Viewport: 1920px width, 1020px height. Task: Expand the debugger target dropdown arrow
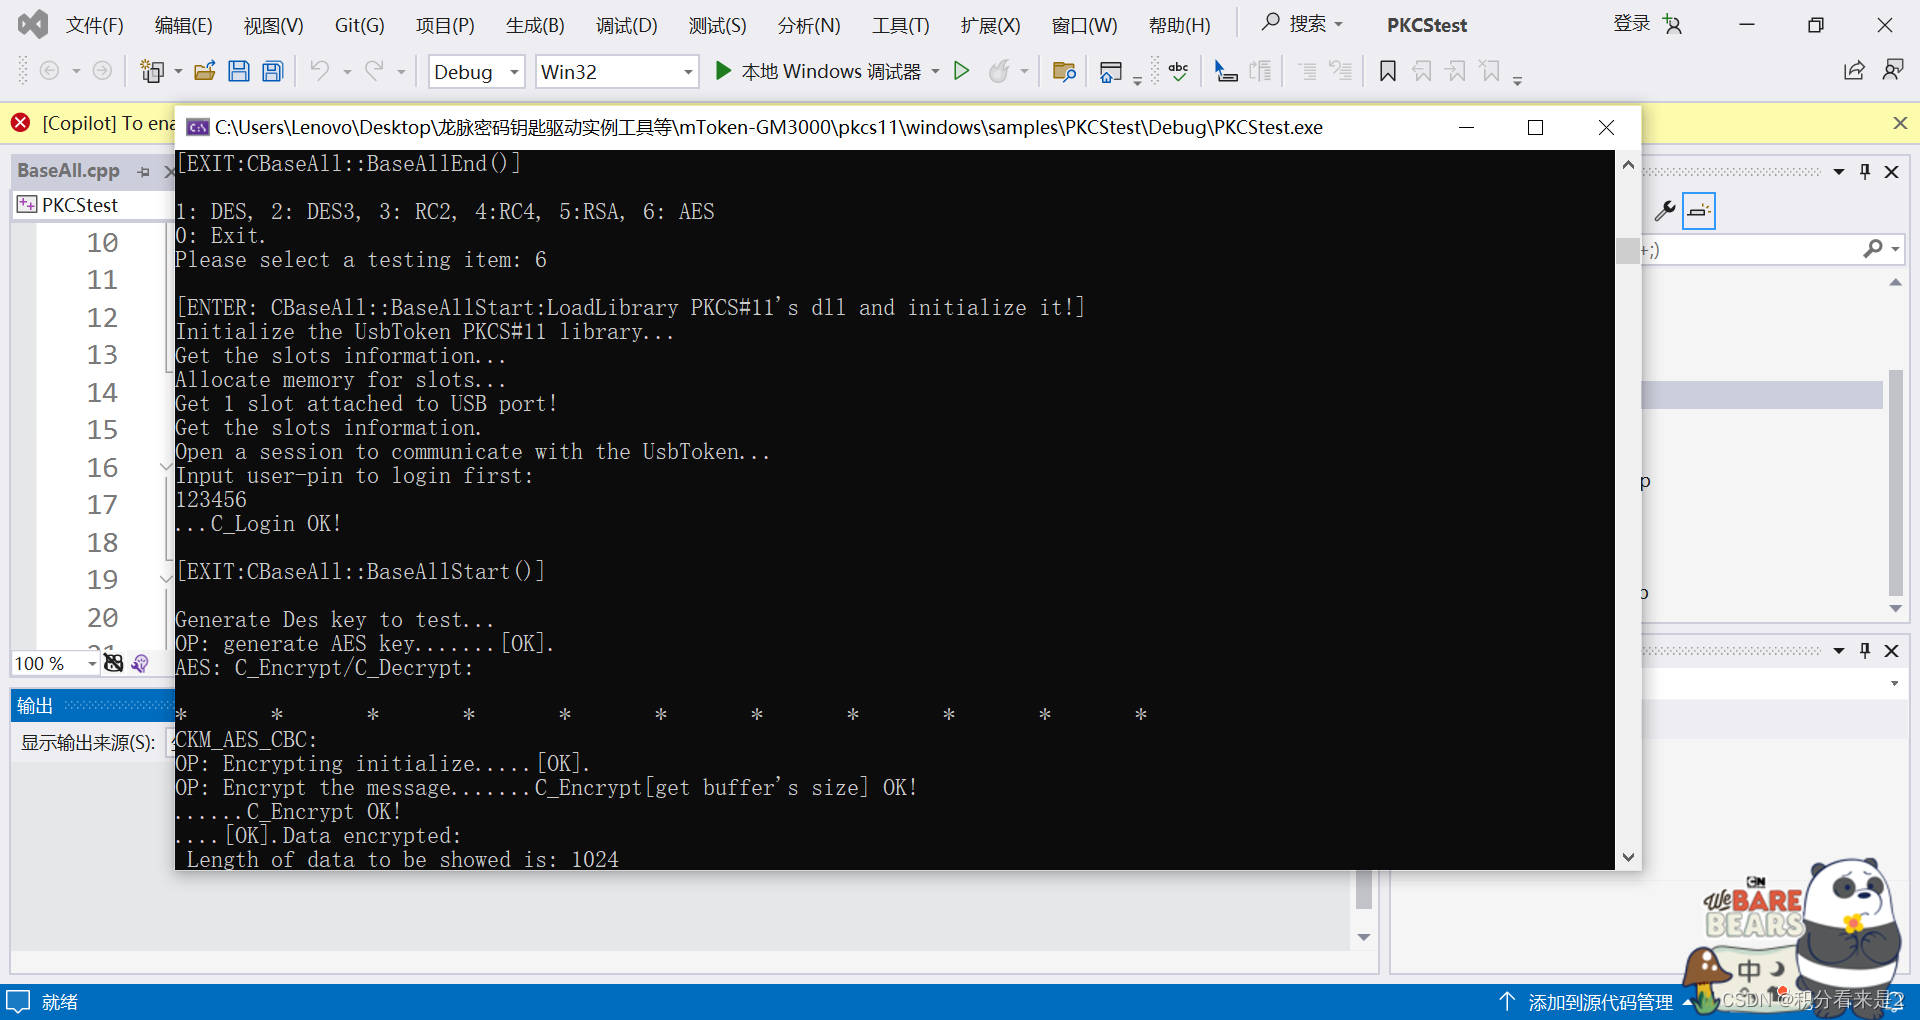(936, 72)
